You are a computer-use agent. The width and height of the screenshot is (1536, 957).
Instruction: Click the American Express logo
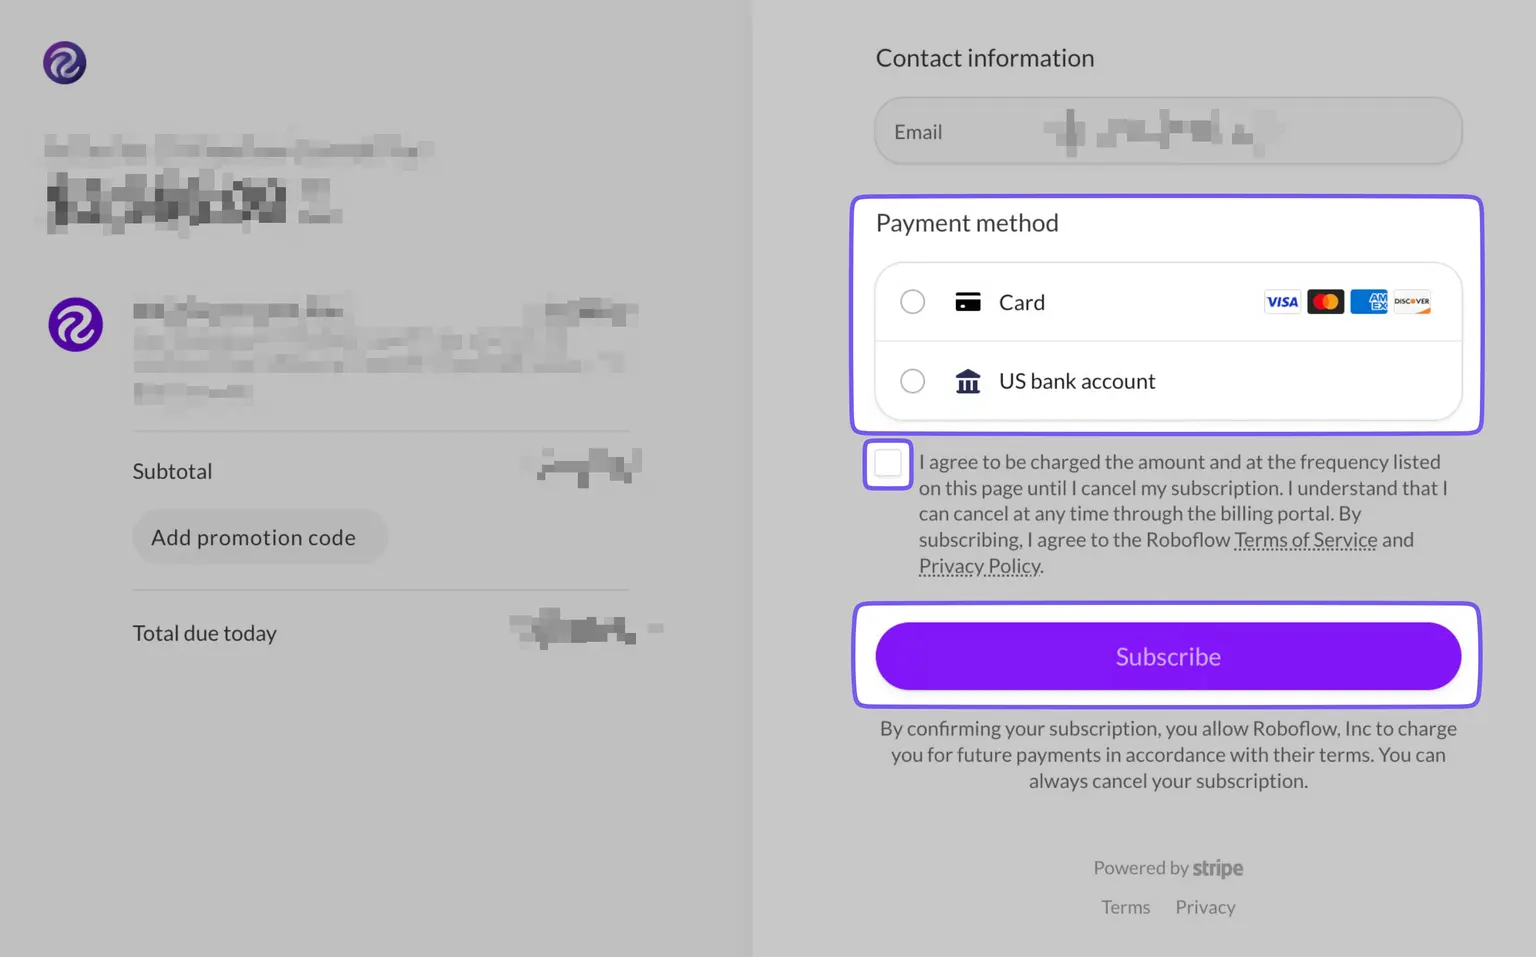tap(1368, 301)
